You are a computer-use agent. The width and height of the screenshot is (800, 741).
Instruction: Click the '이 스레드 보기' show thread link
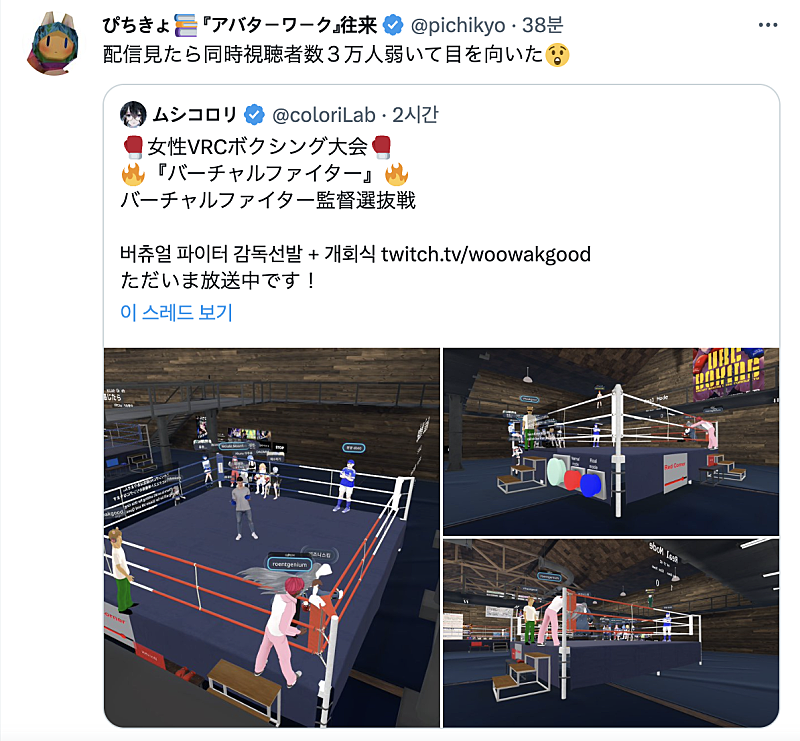[x=176, y=312]
